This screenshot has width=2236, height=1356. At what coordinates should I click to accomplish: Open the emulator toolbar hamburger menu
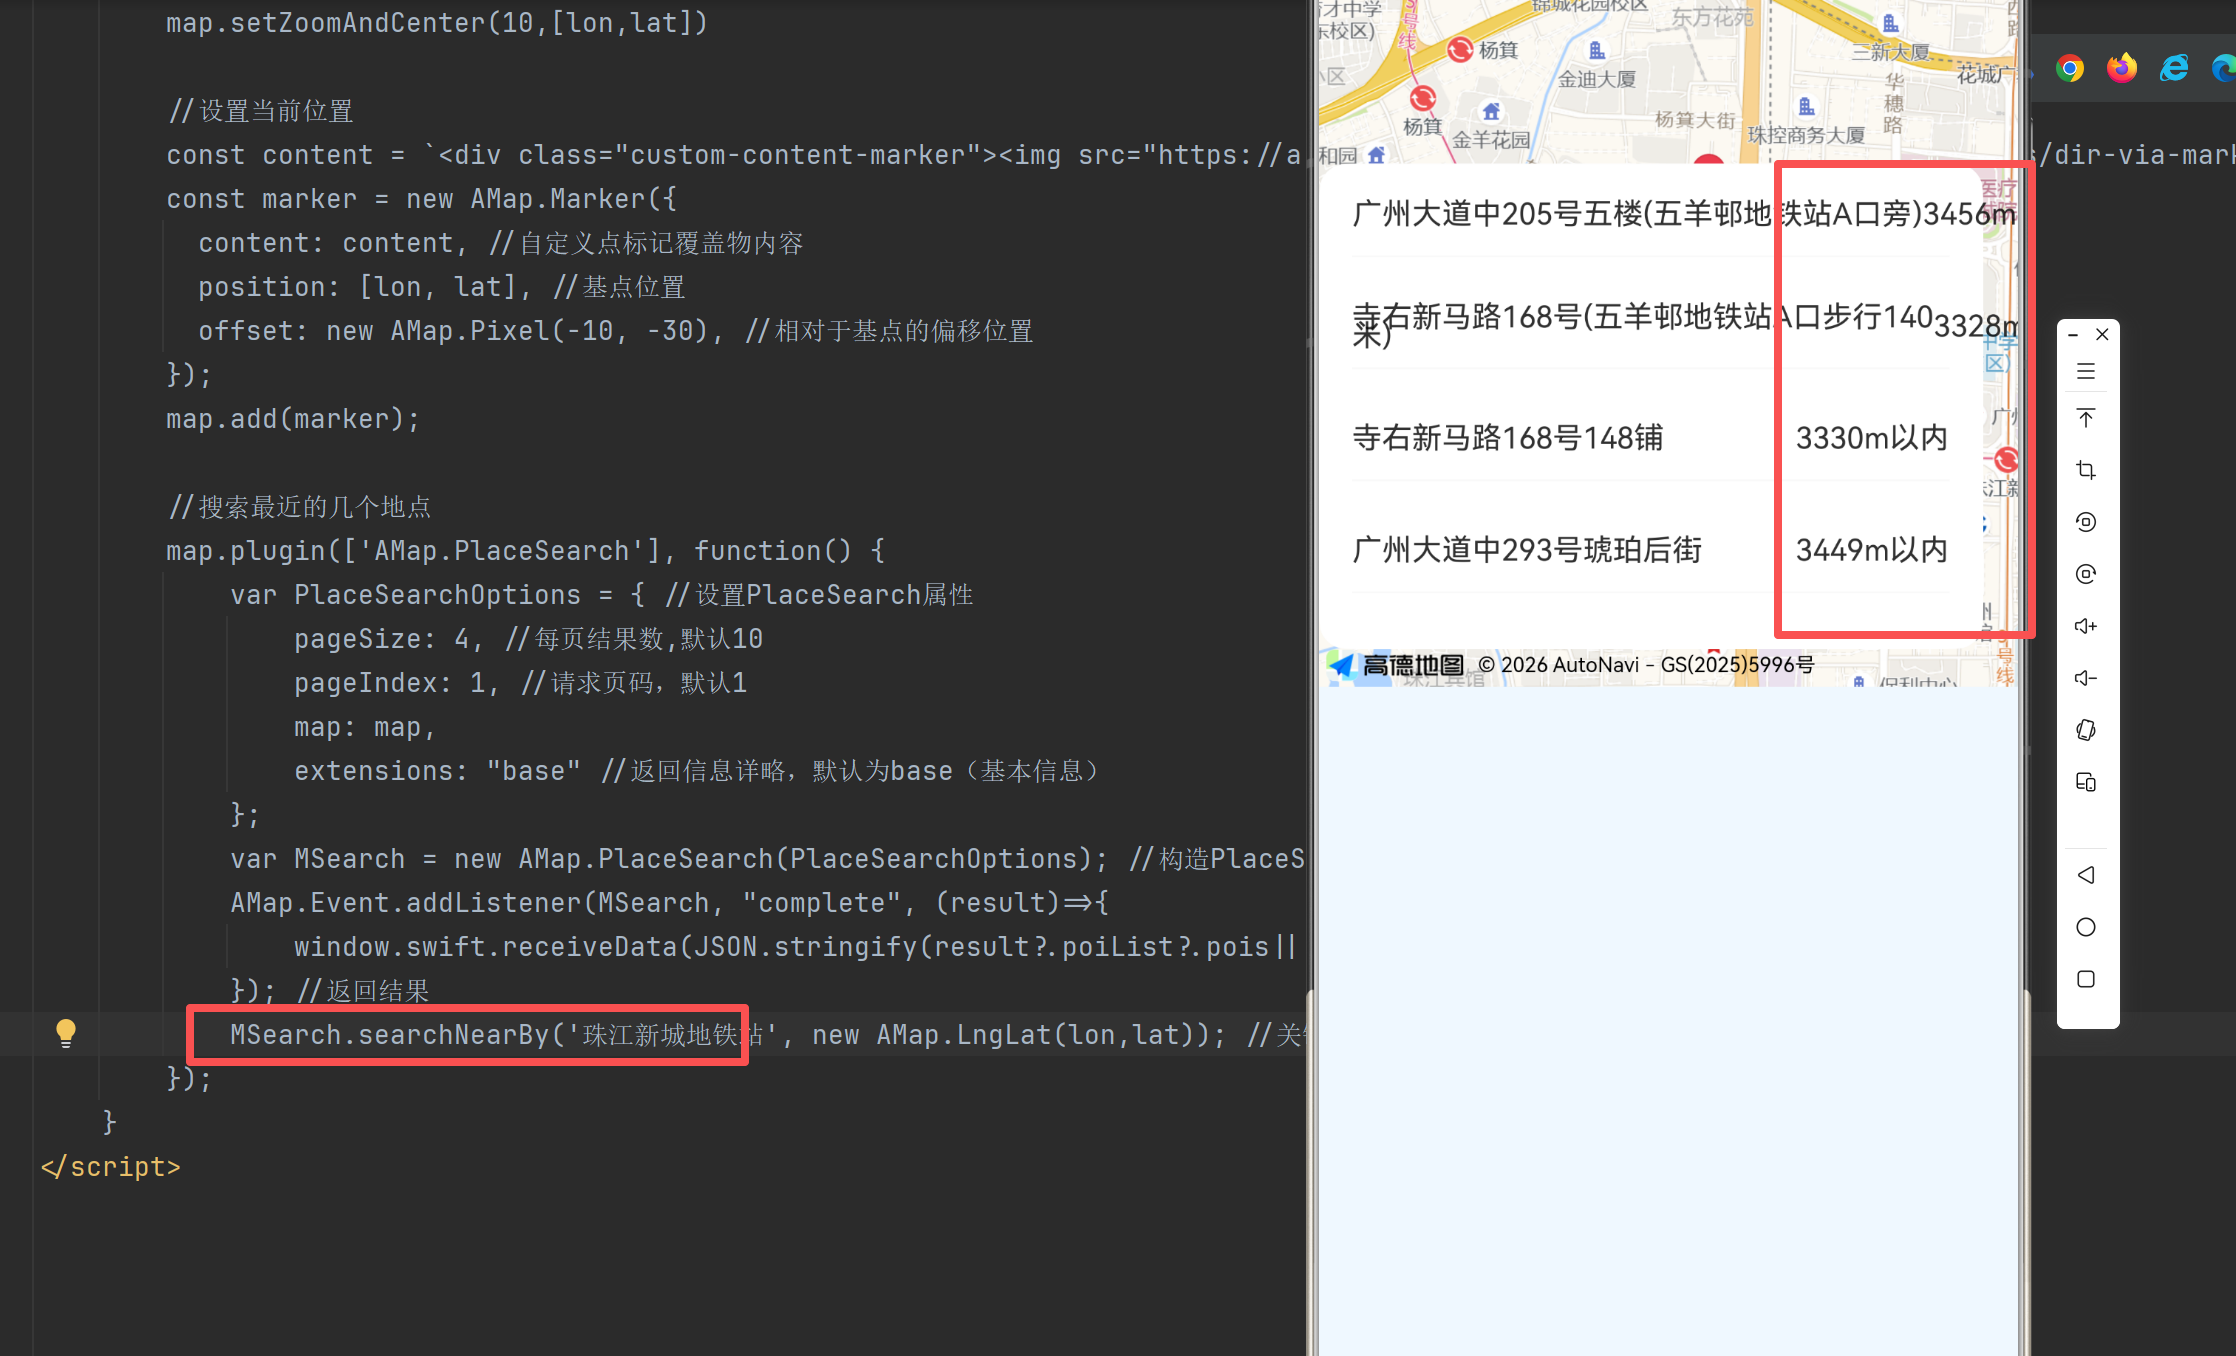pyautogui.click(x=2086, y=372)
